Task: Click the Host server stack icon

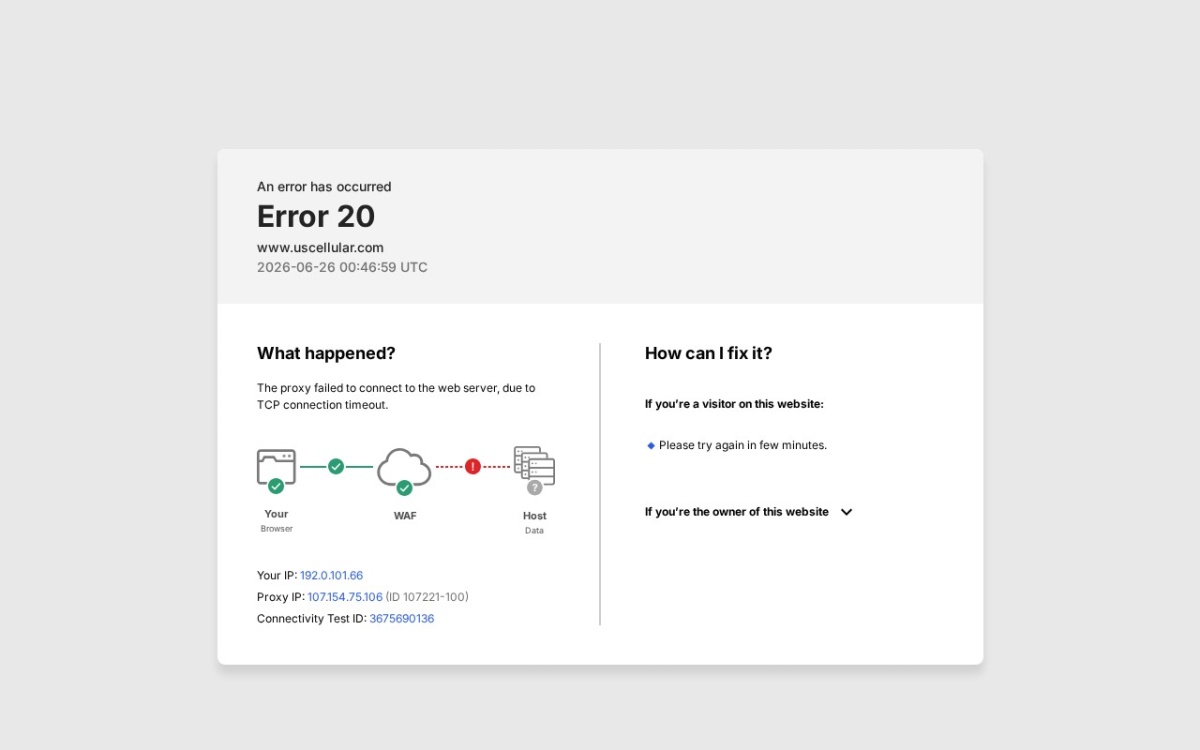Action: [534, 466]
